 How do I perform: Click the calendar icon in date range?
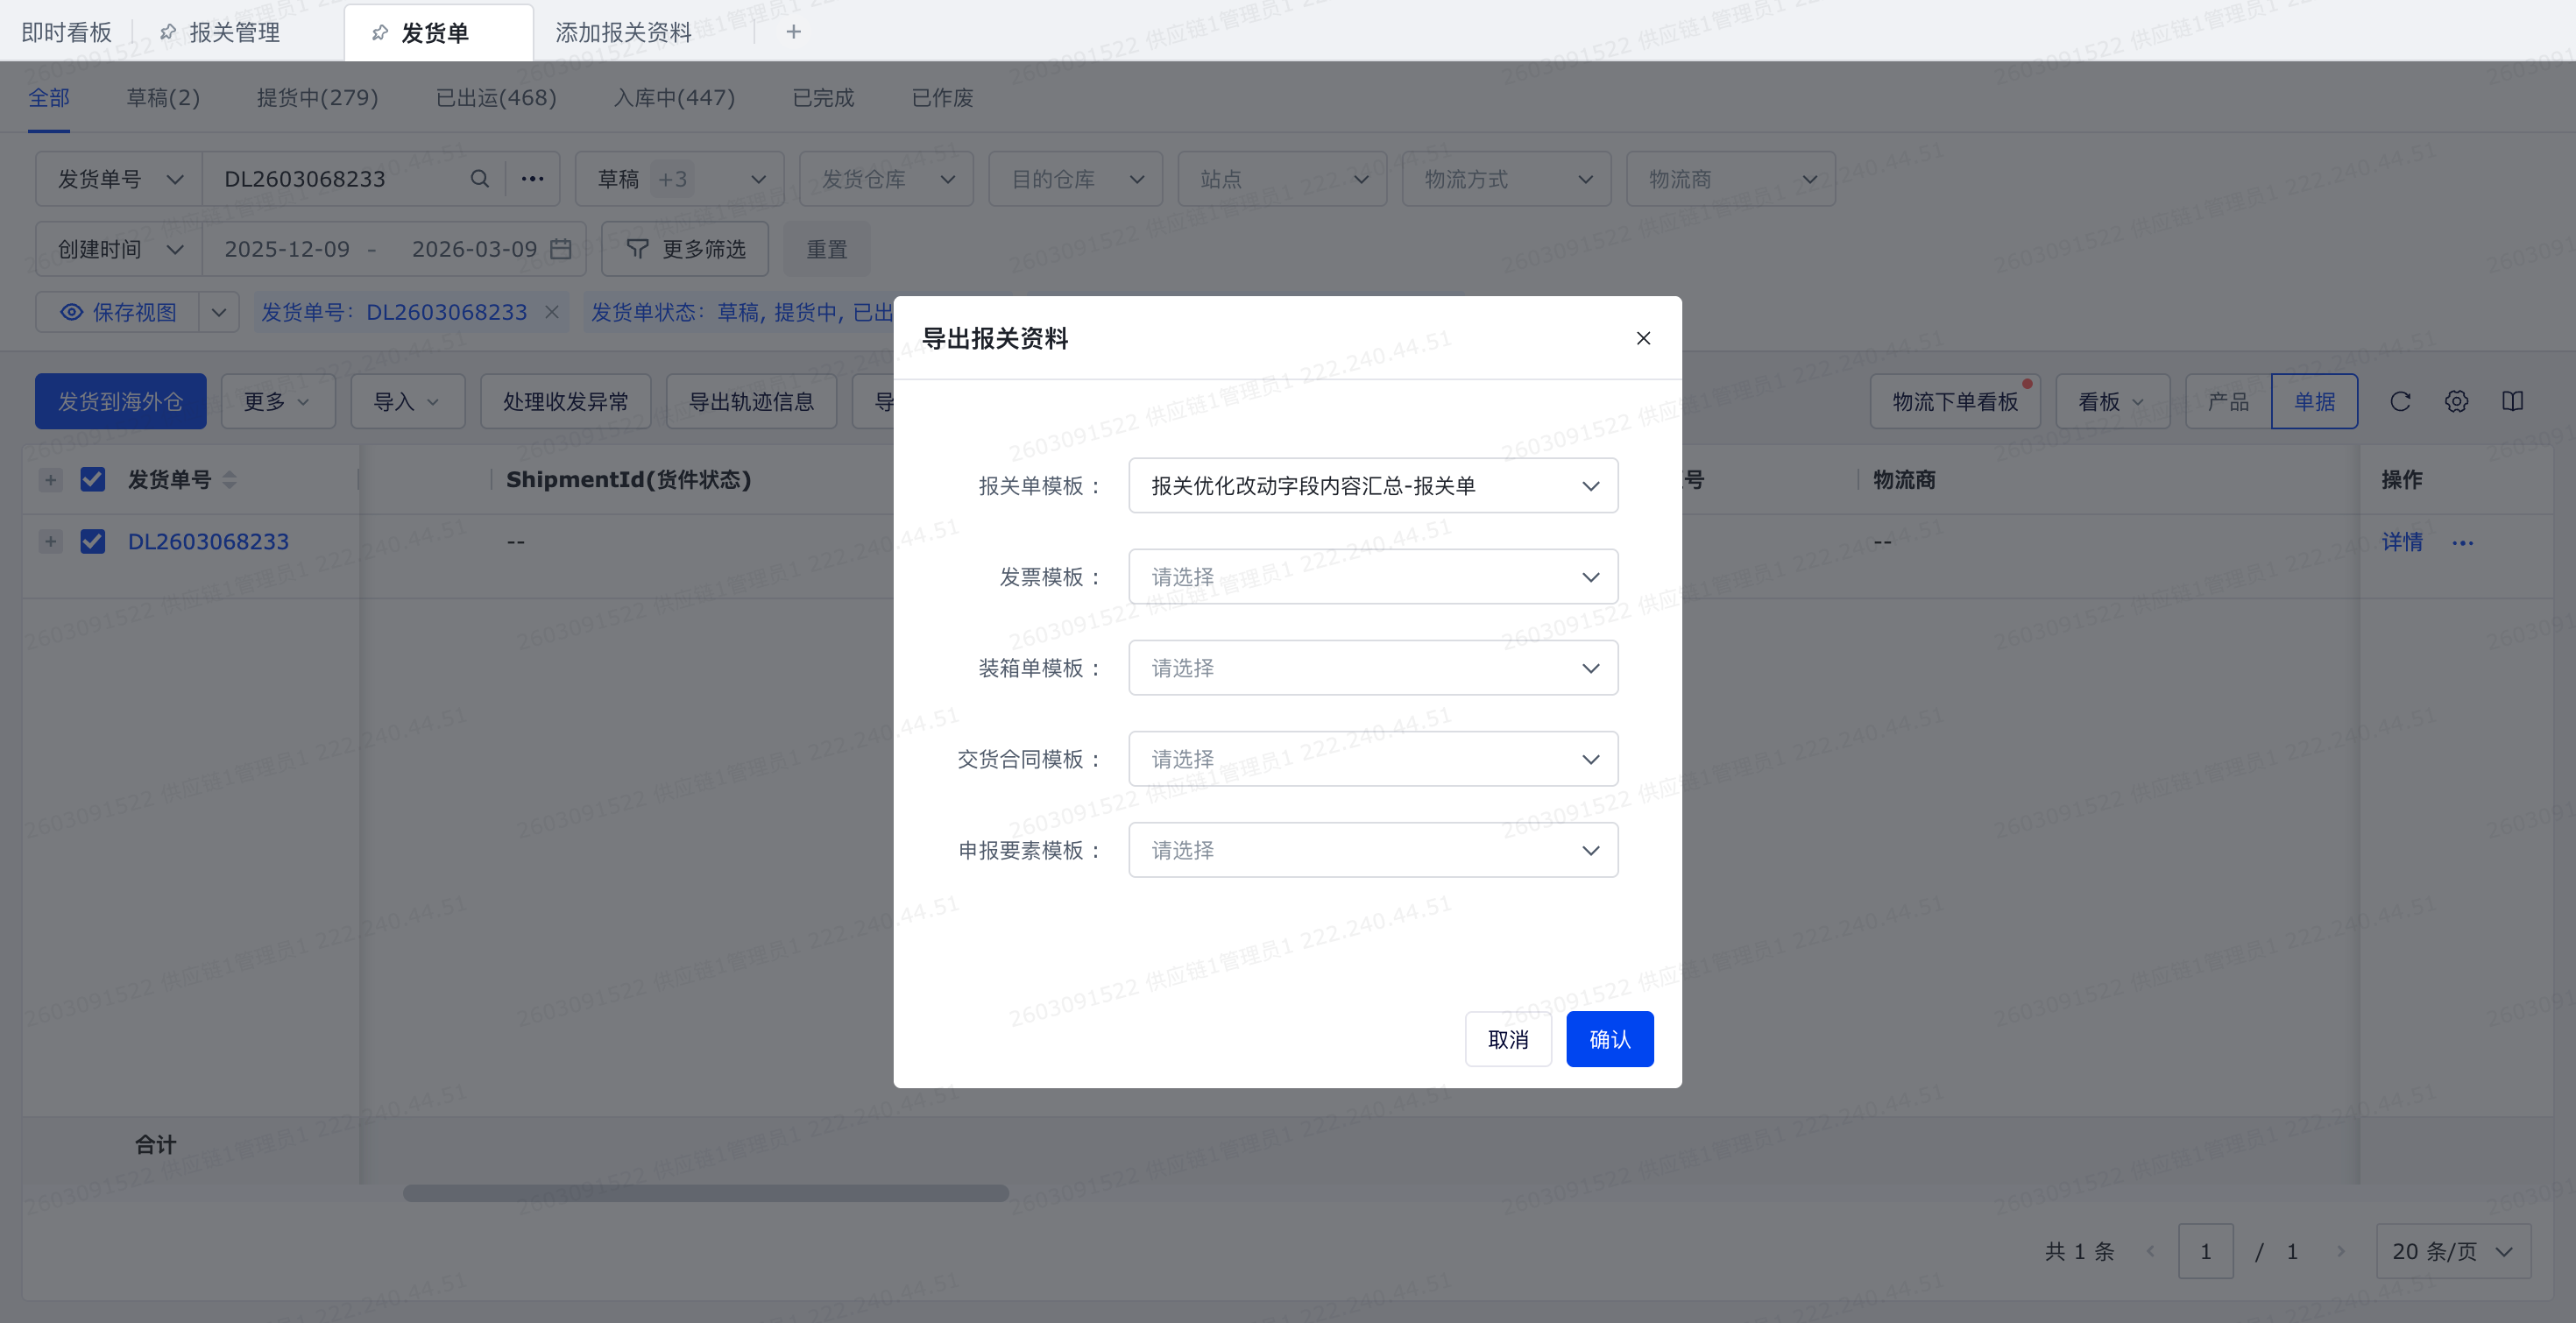click(x=561, y=249)
